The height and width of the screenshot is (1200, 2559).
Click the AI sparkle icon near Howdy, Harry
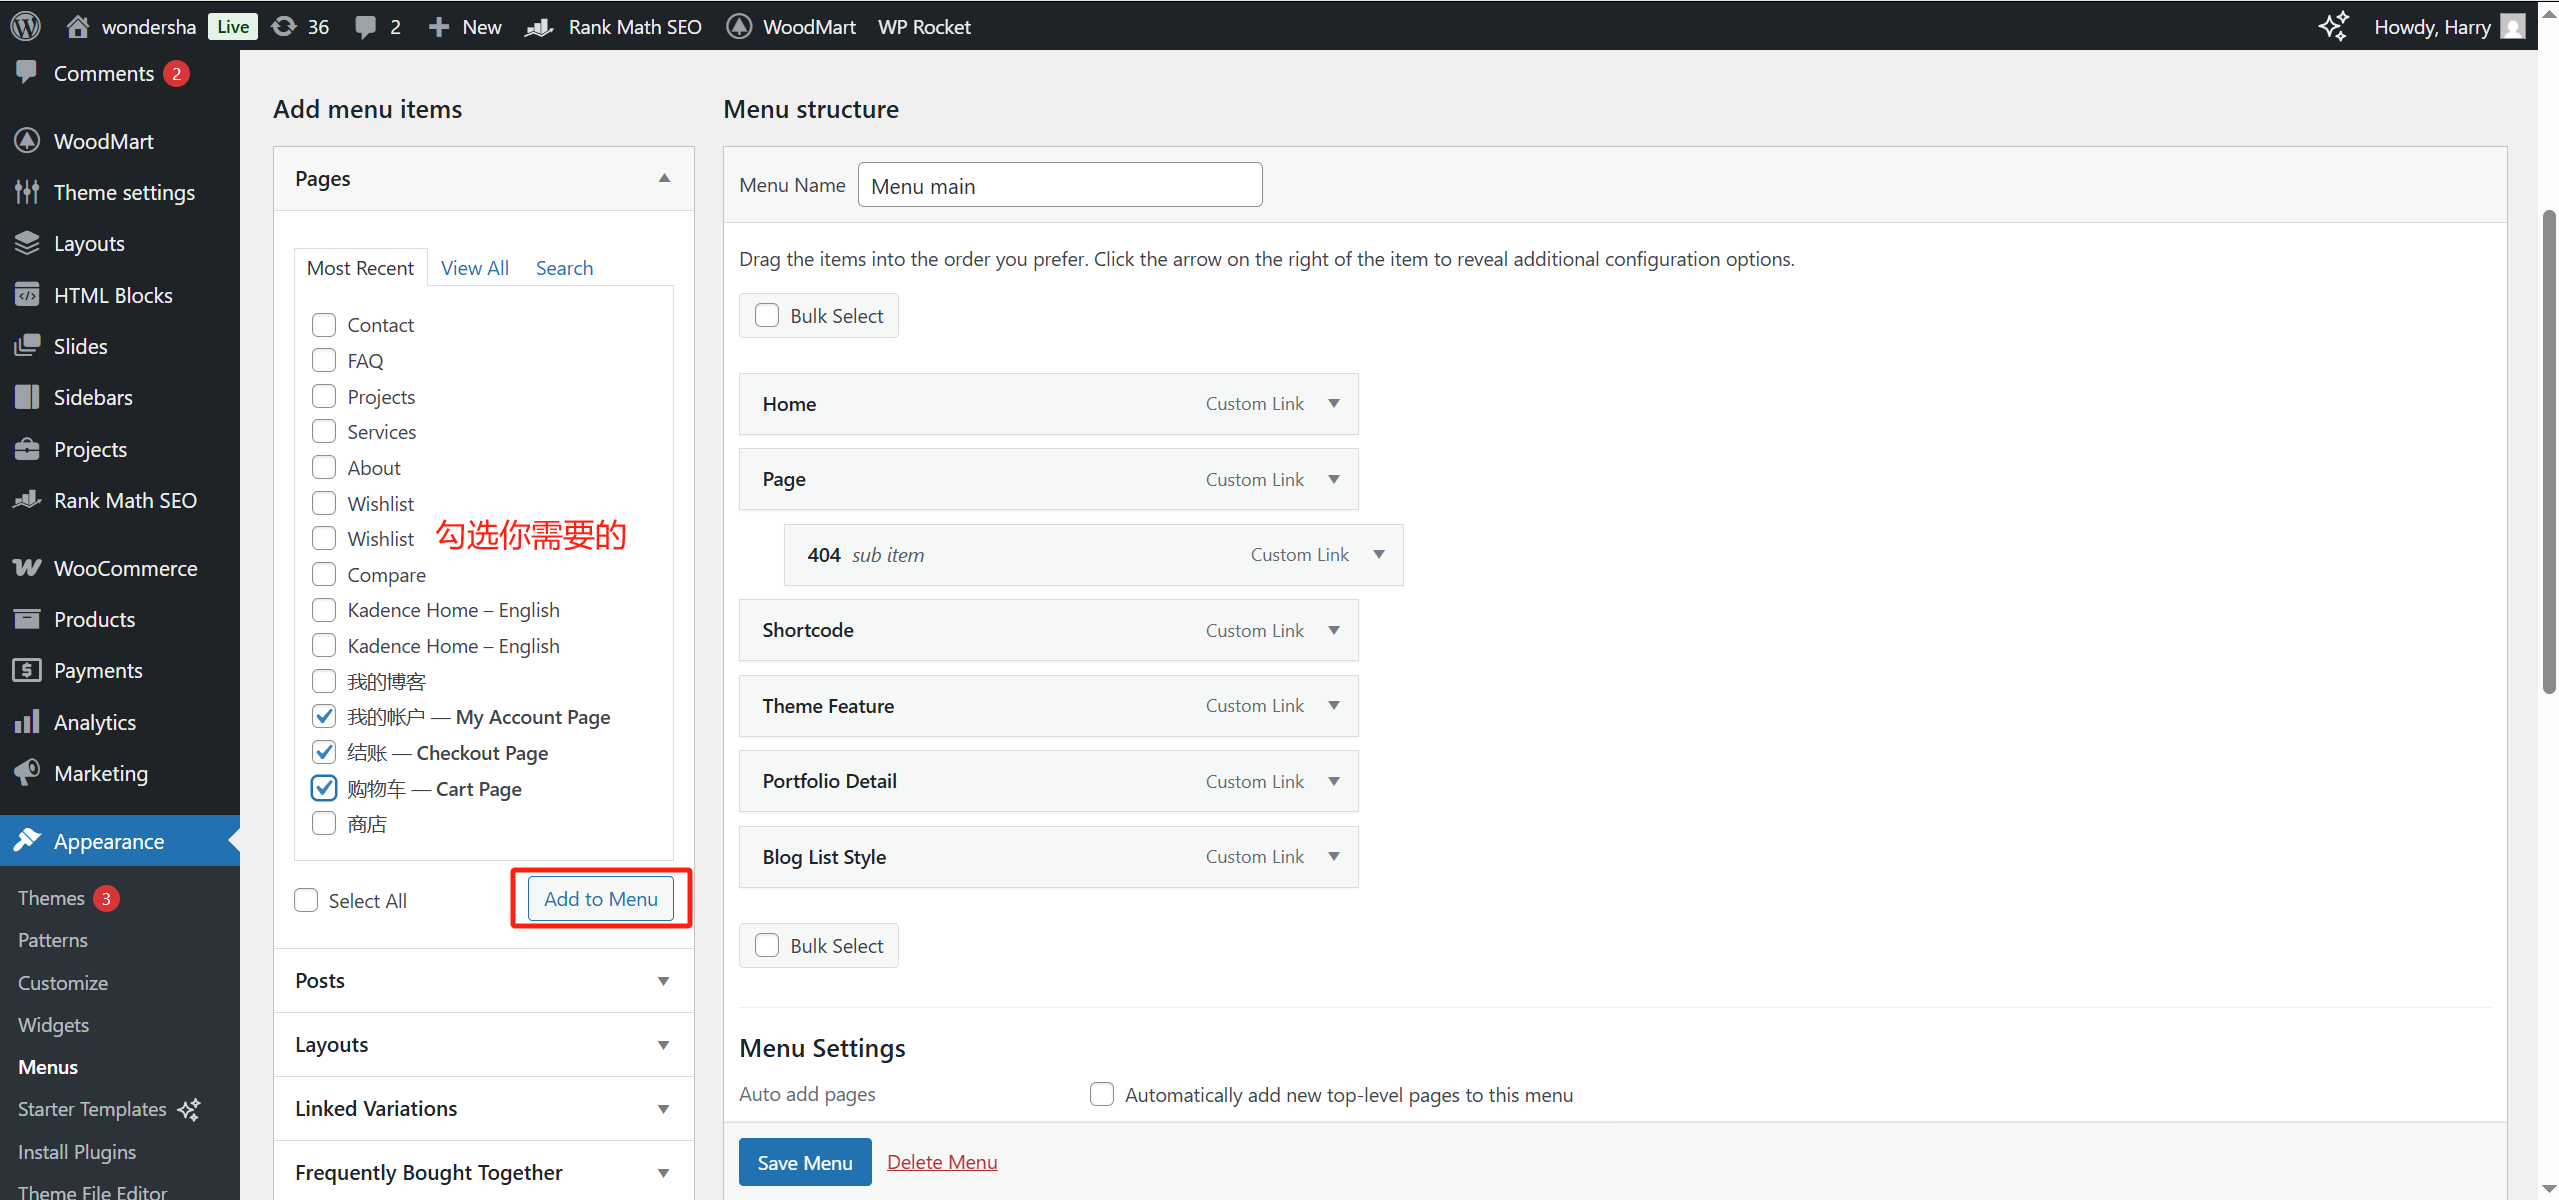tap(2333, 26)
